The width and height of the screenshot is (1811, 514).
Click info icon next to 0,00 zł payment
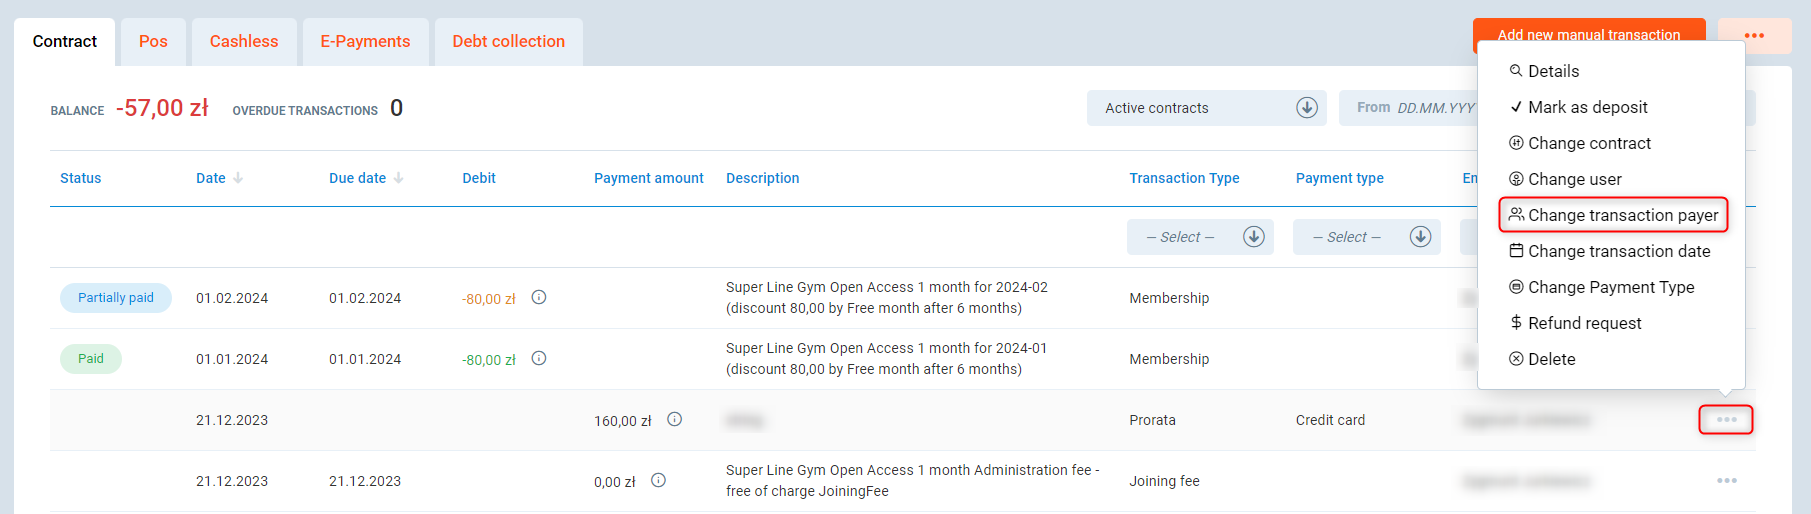coord(658,480)
